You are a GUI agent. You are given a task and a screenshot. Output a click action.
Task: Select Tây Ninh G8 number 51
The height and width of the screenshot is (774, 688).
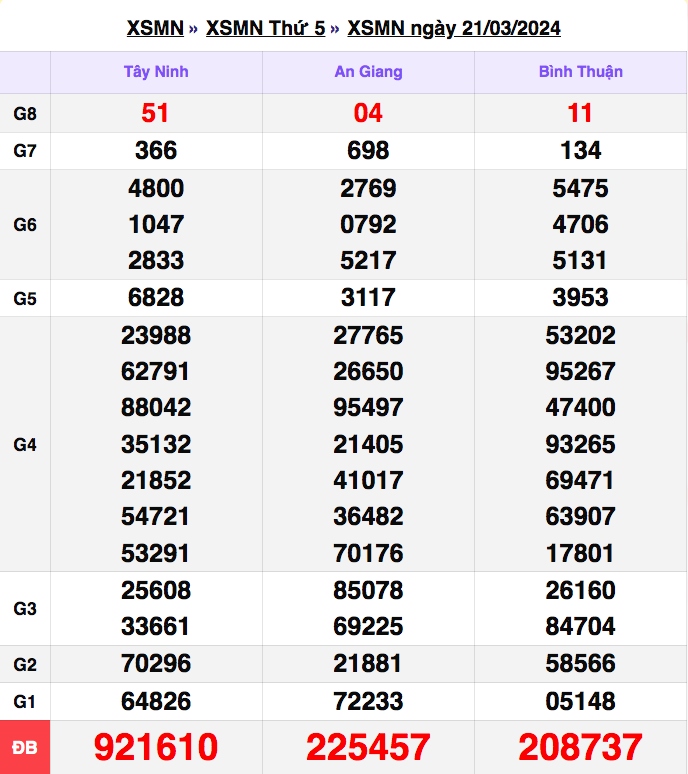(155, 113)
